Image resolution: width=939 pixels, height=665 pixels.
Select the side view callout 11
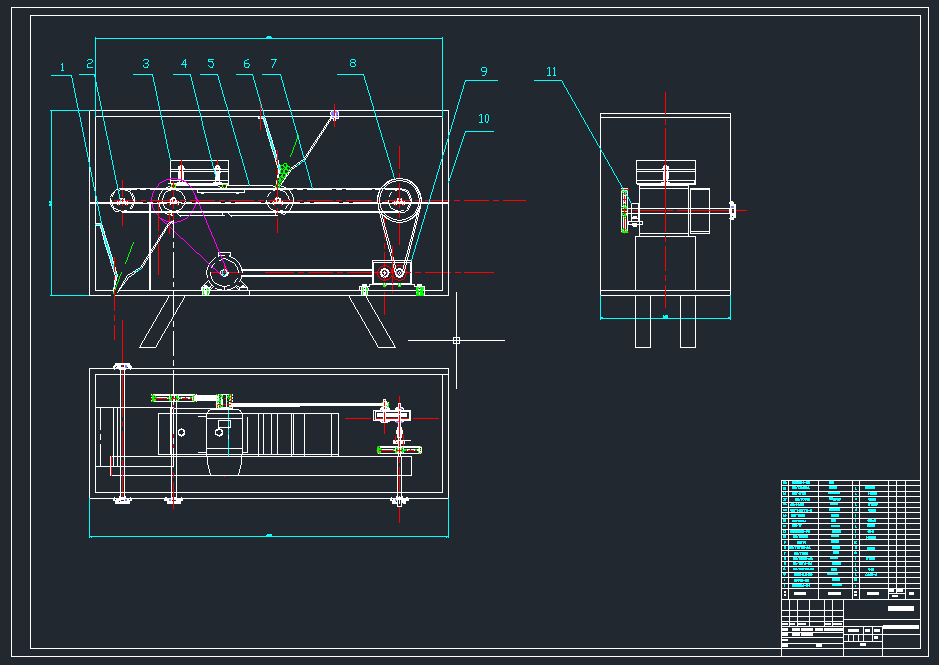coord(552,72)
